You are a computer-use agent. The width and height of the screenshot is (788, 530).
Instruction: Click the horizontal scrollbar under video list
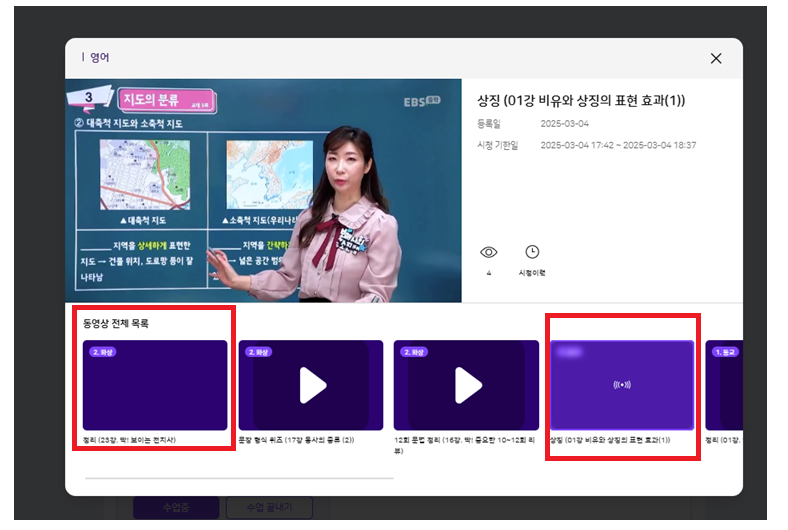(239, 478)
